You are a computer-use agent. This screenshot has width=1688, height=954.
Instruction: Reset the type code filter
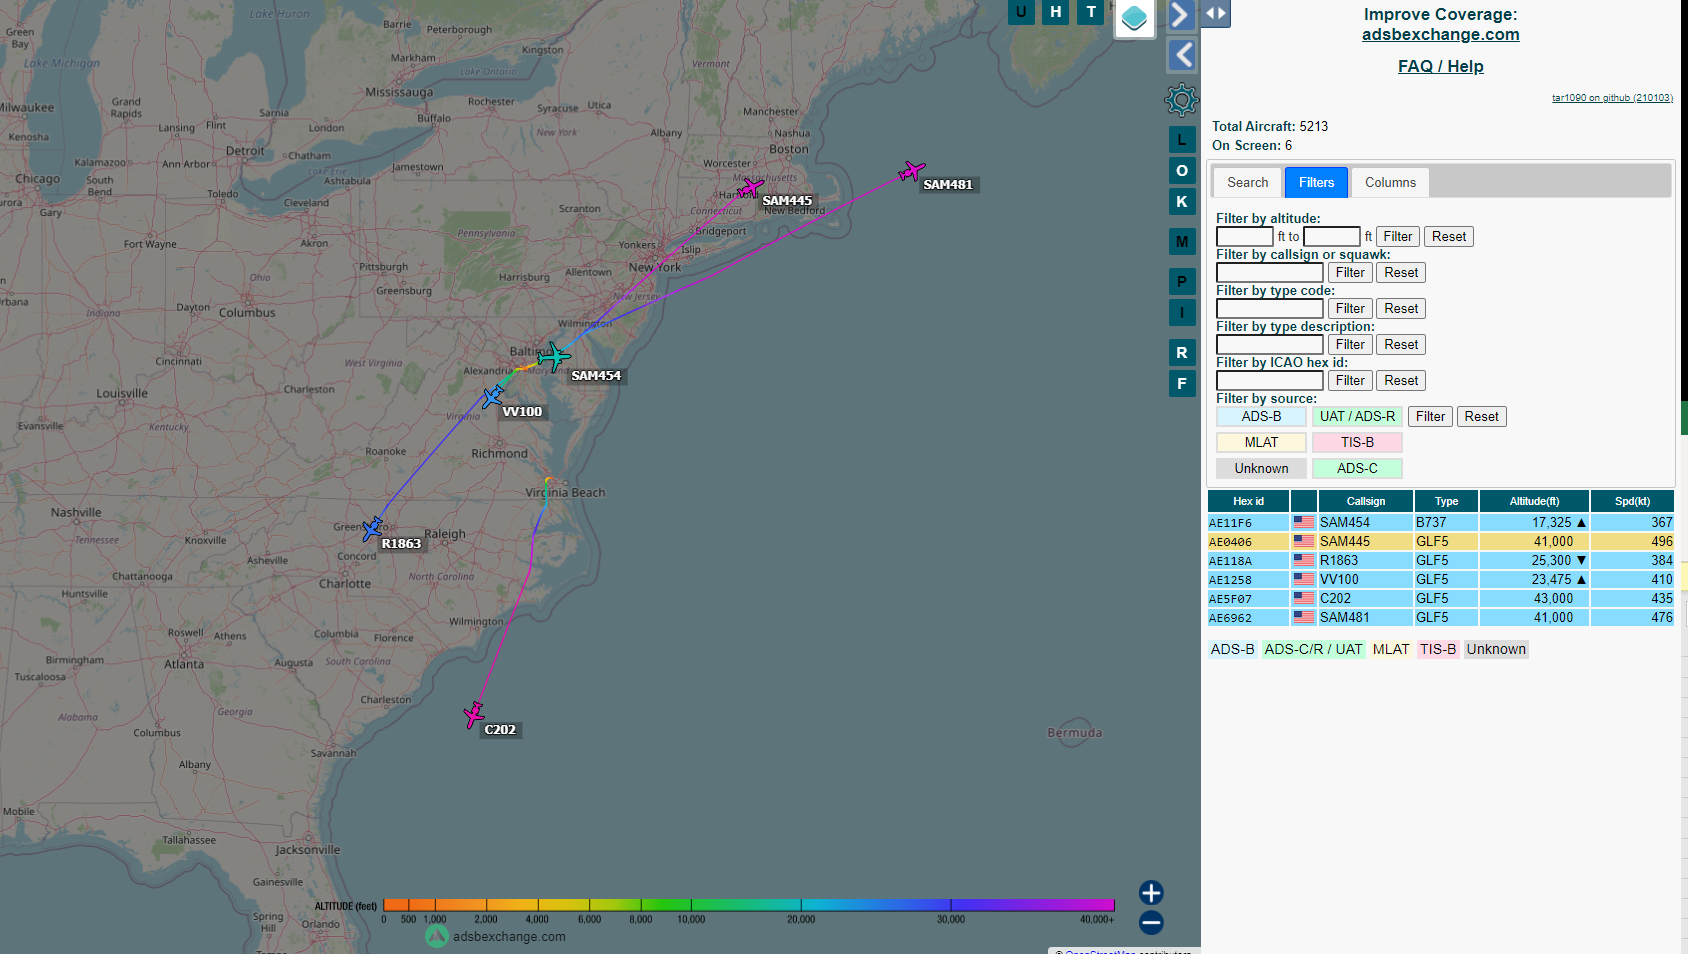point(1400,309)
